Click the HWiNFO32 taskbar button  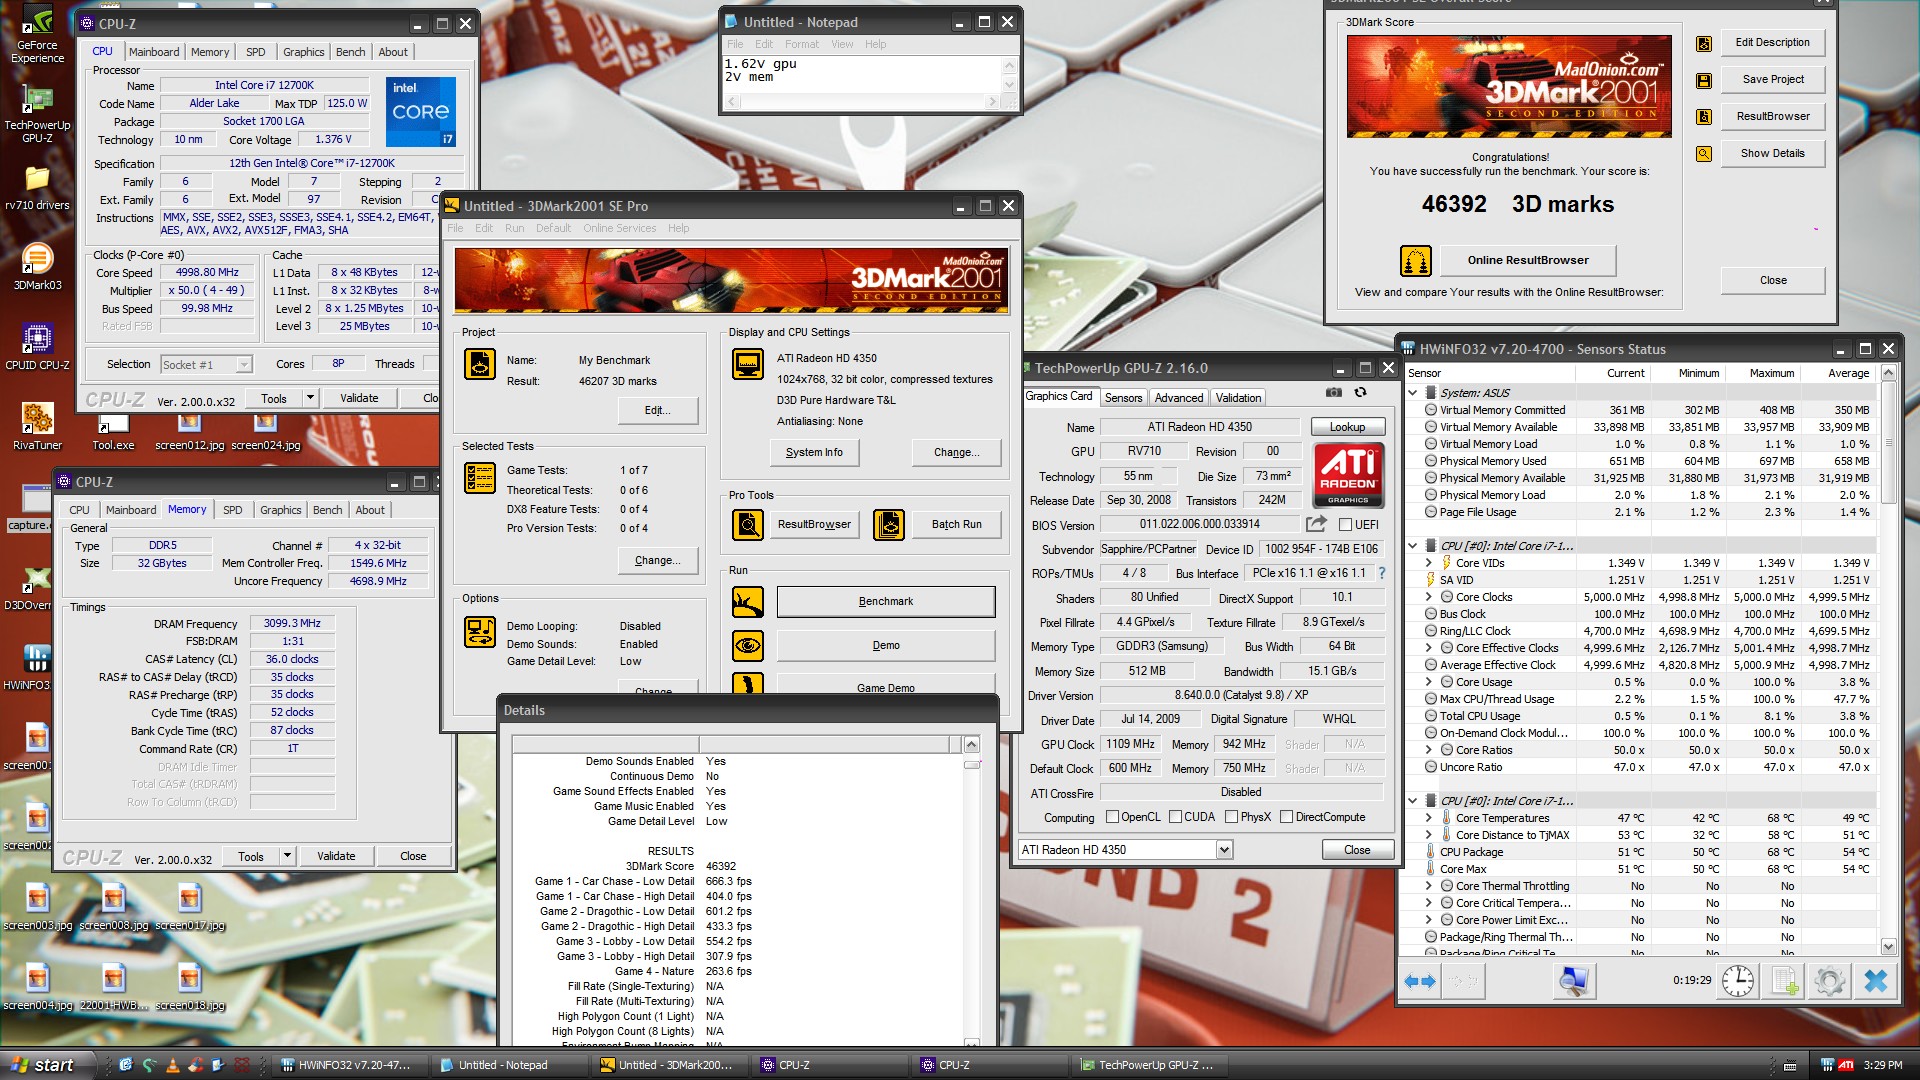(347, 1065)
